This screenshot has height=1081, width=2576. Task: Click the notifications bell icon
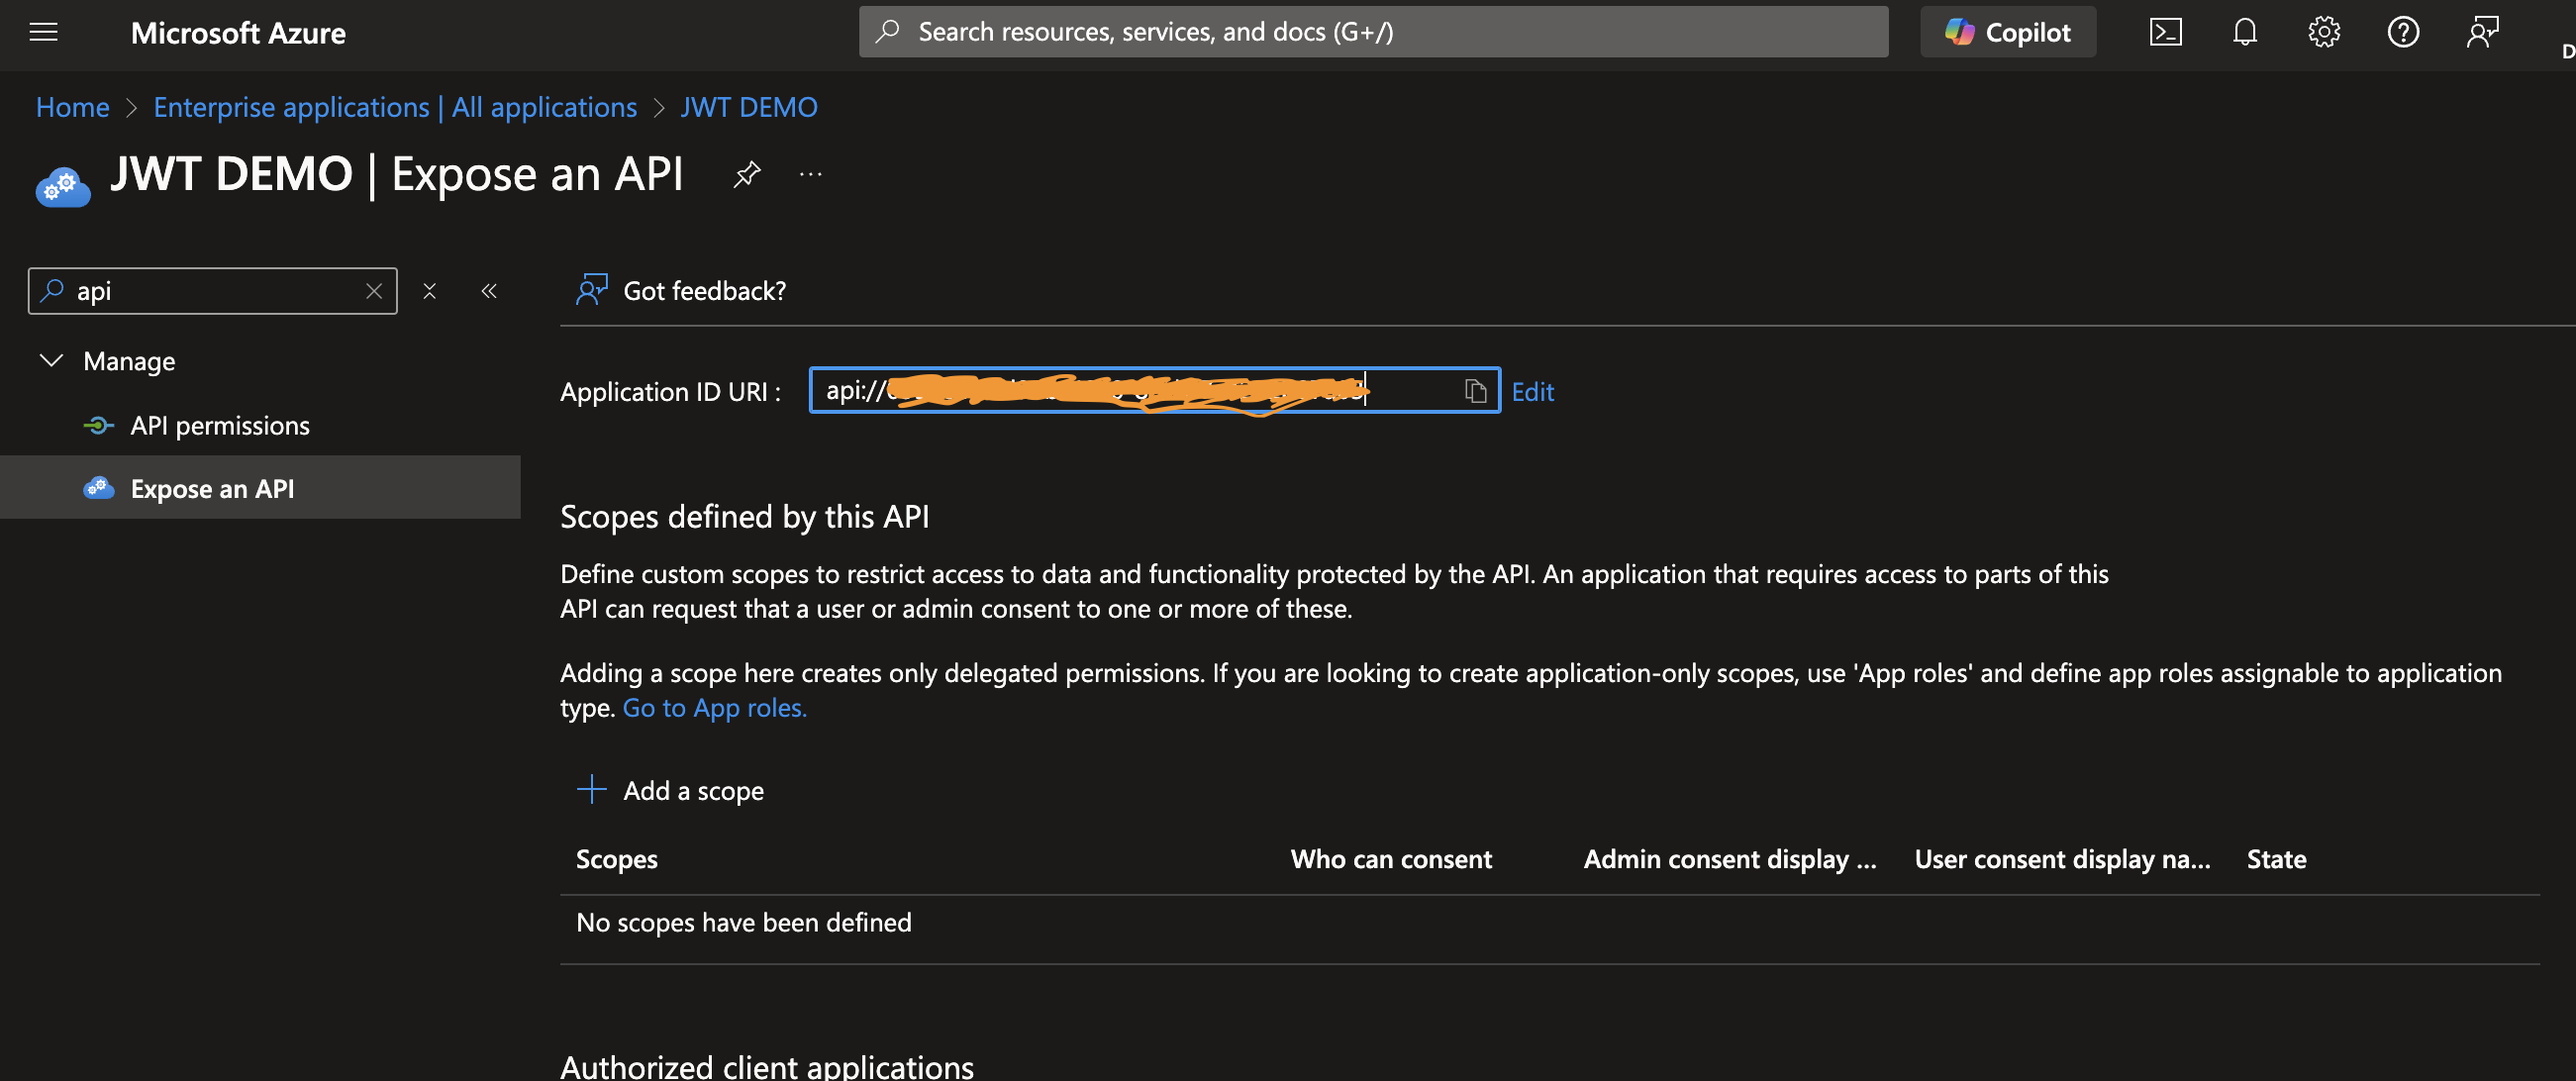click(x=2244, y=30)
